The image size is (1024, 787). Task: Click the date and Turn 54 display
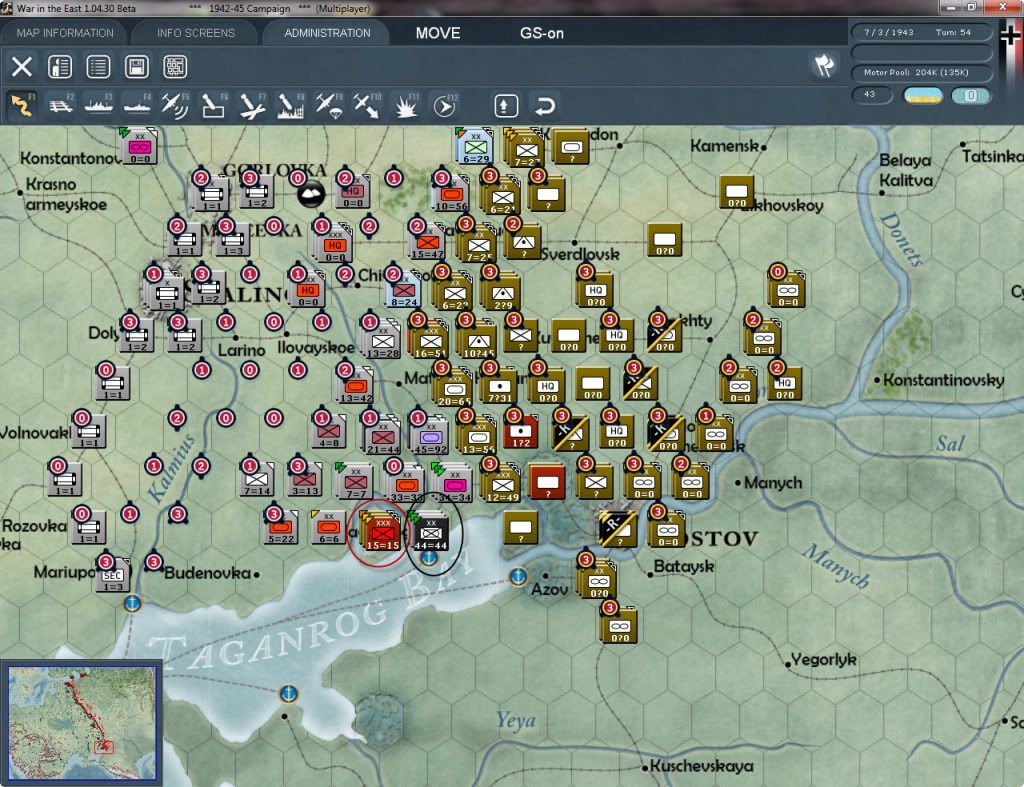(920, 32)
